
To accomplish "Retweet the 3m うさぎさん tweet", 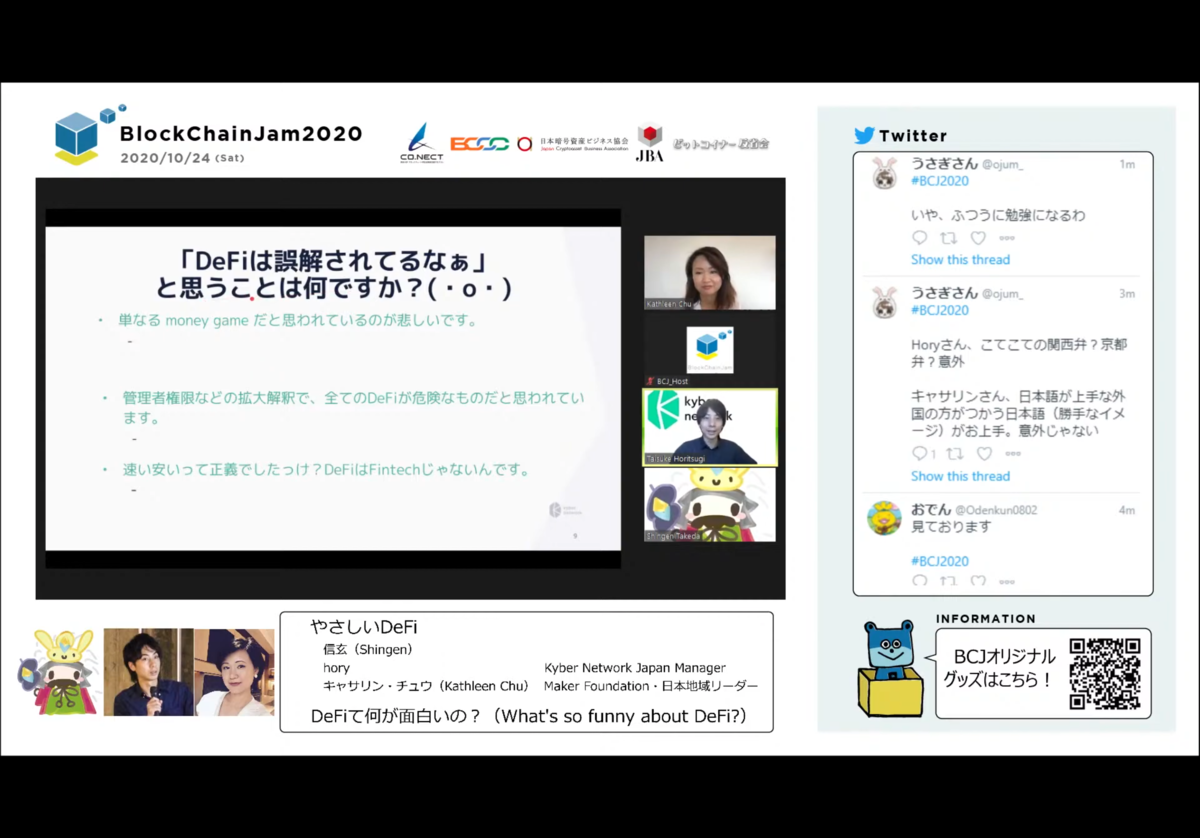I will 956,454.
